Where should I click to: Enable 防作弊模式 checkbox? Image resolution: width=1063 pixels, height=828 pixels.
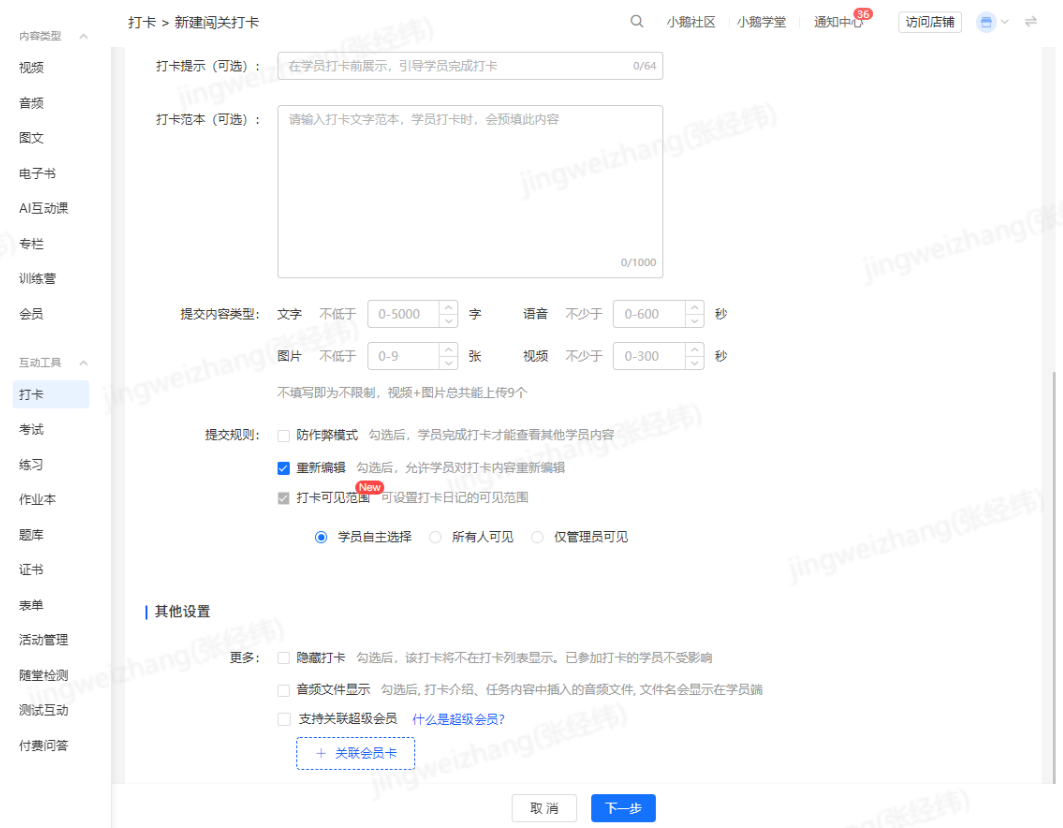coord(283,435)
